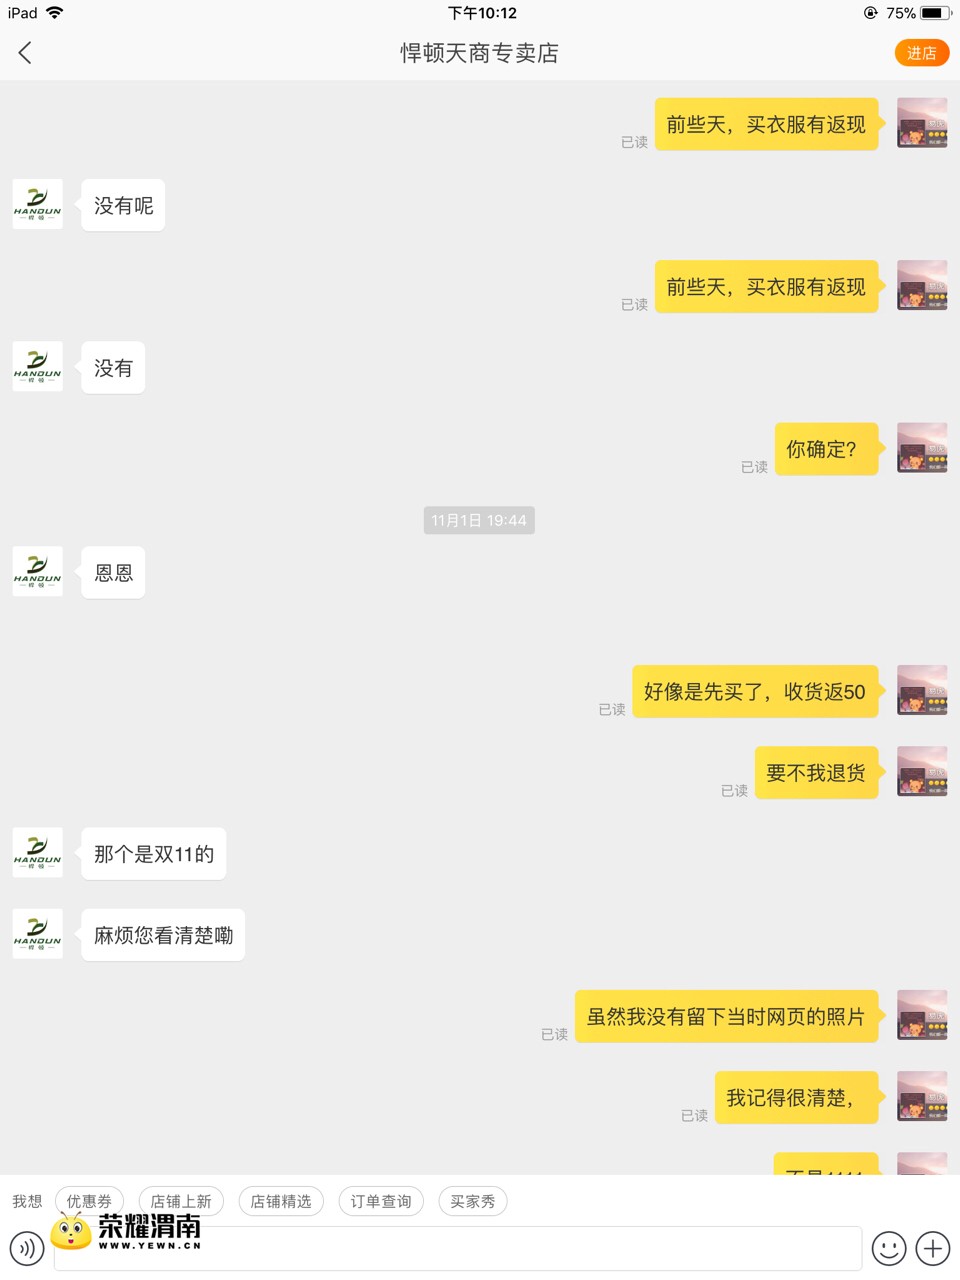Image resolution: width=960 pixels, height=1280 pixels.
Task: Open my avatar next to 你确定?
Action: [922, 447]
